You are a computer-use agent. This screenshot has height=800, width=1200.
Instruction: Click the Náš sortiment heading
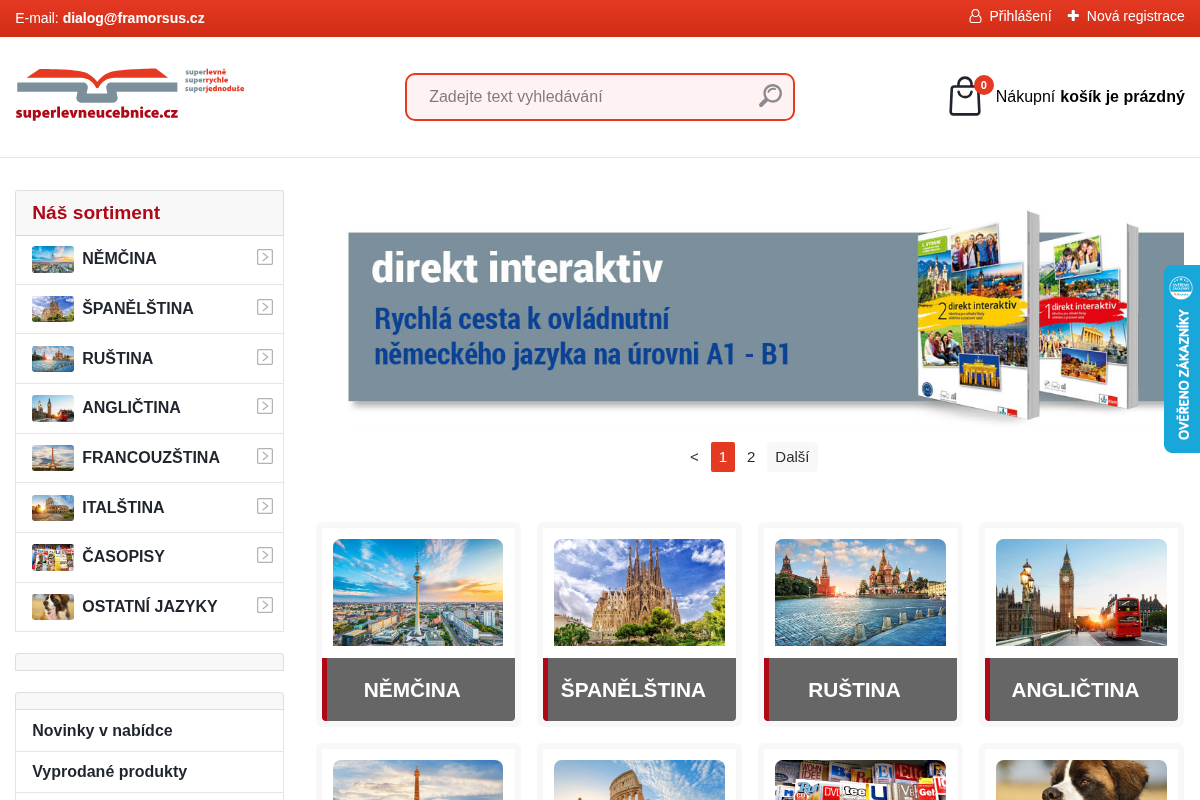coord(96,213)
